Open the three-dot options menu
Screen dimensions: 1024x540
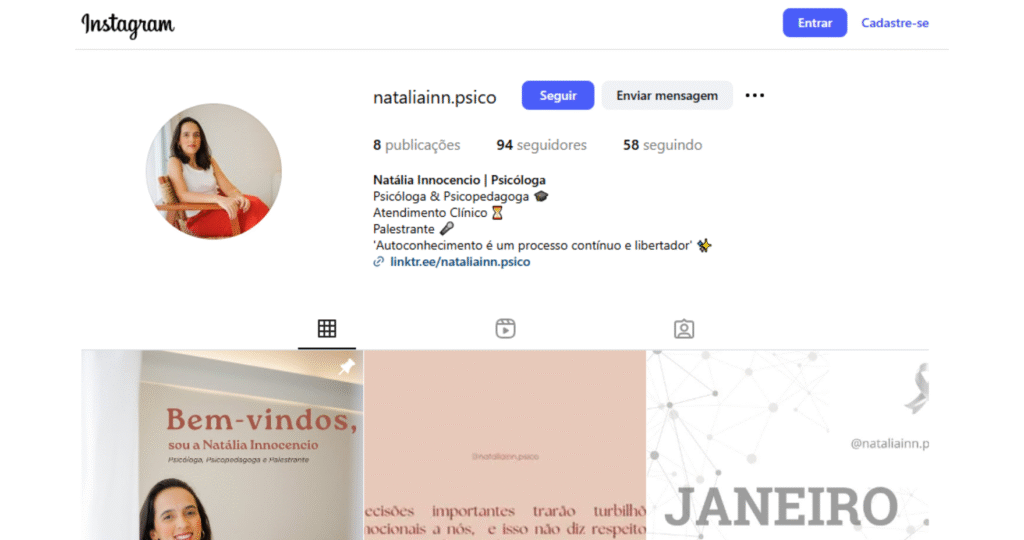pos(754,95)
